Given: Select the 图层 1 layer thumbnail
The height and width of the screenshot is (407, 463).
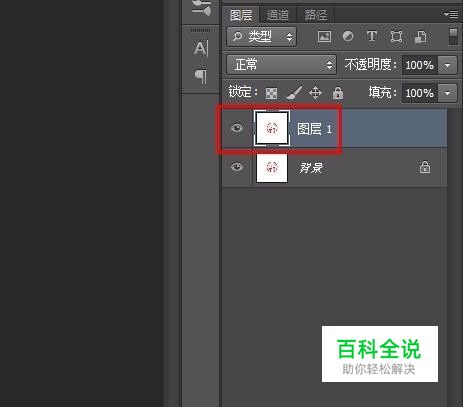Looking at the screenshot, I should [x=272, y=128].
